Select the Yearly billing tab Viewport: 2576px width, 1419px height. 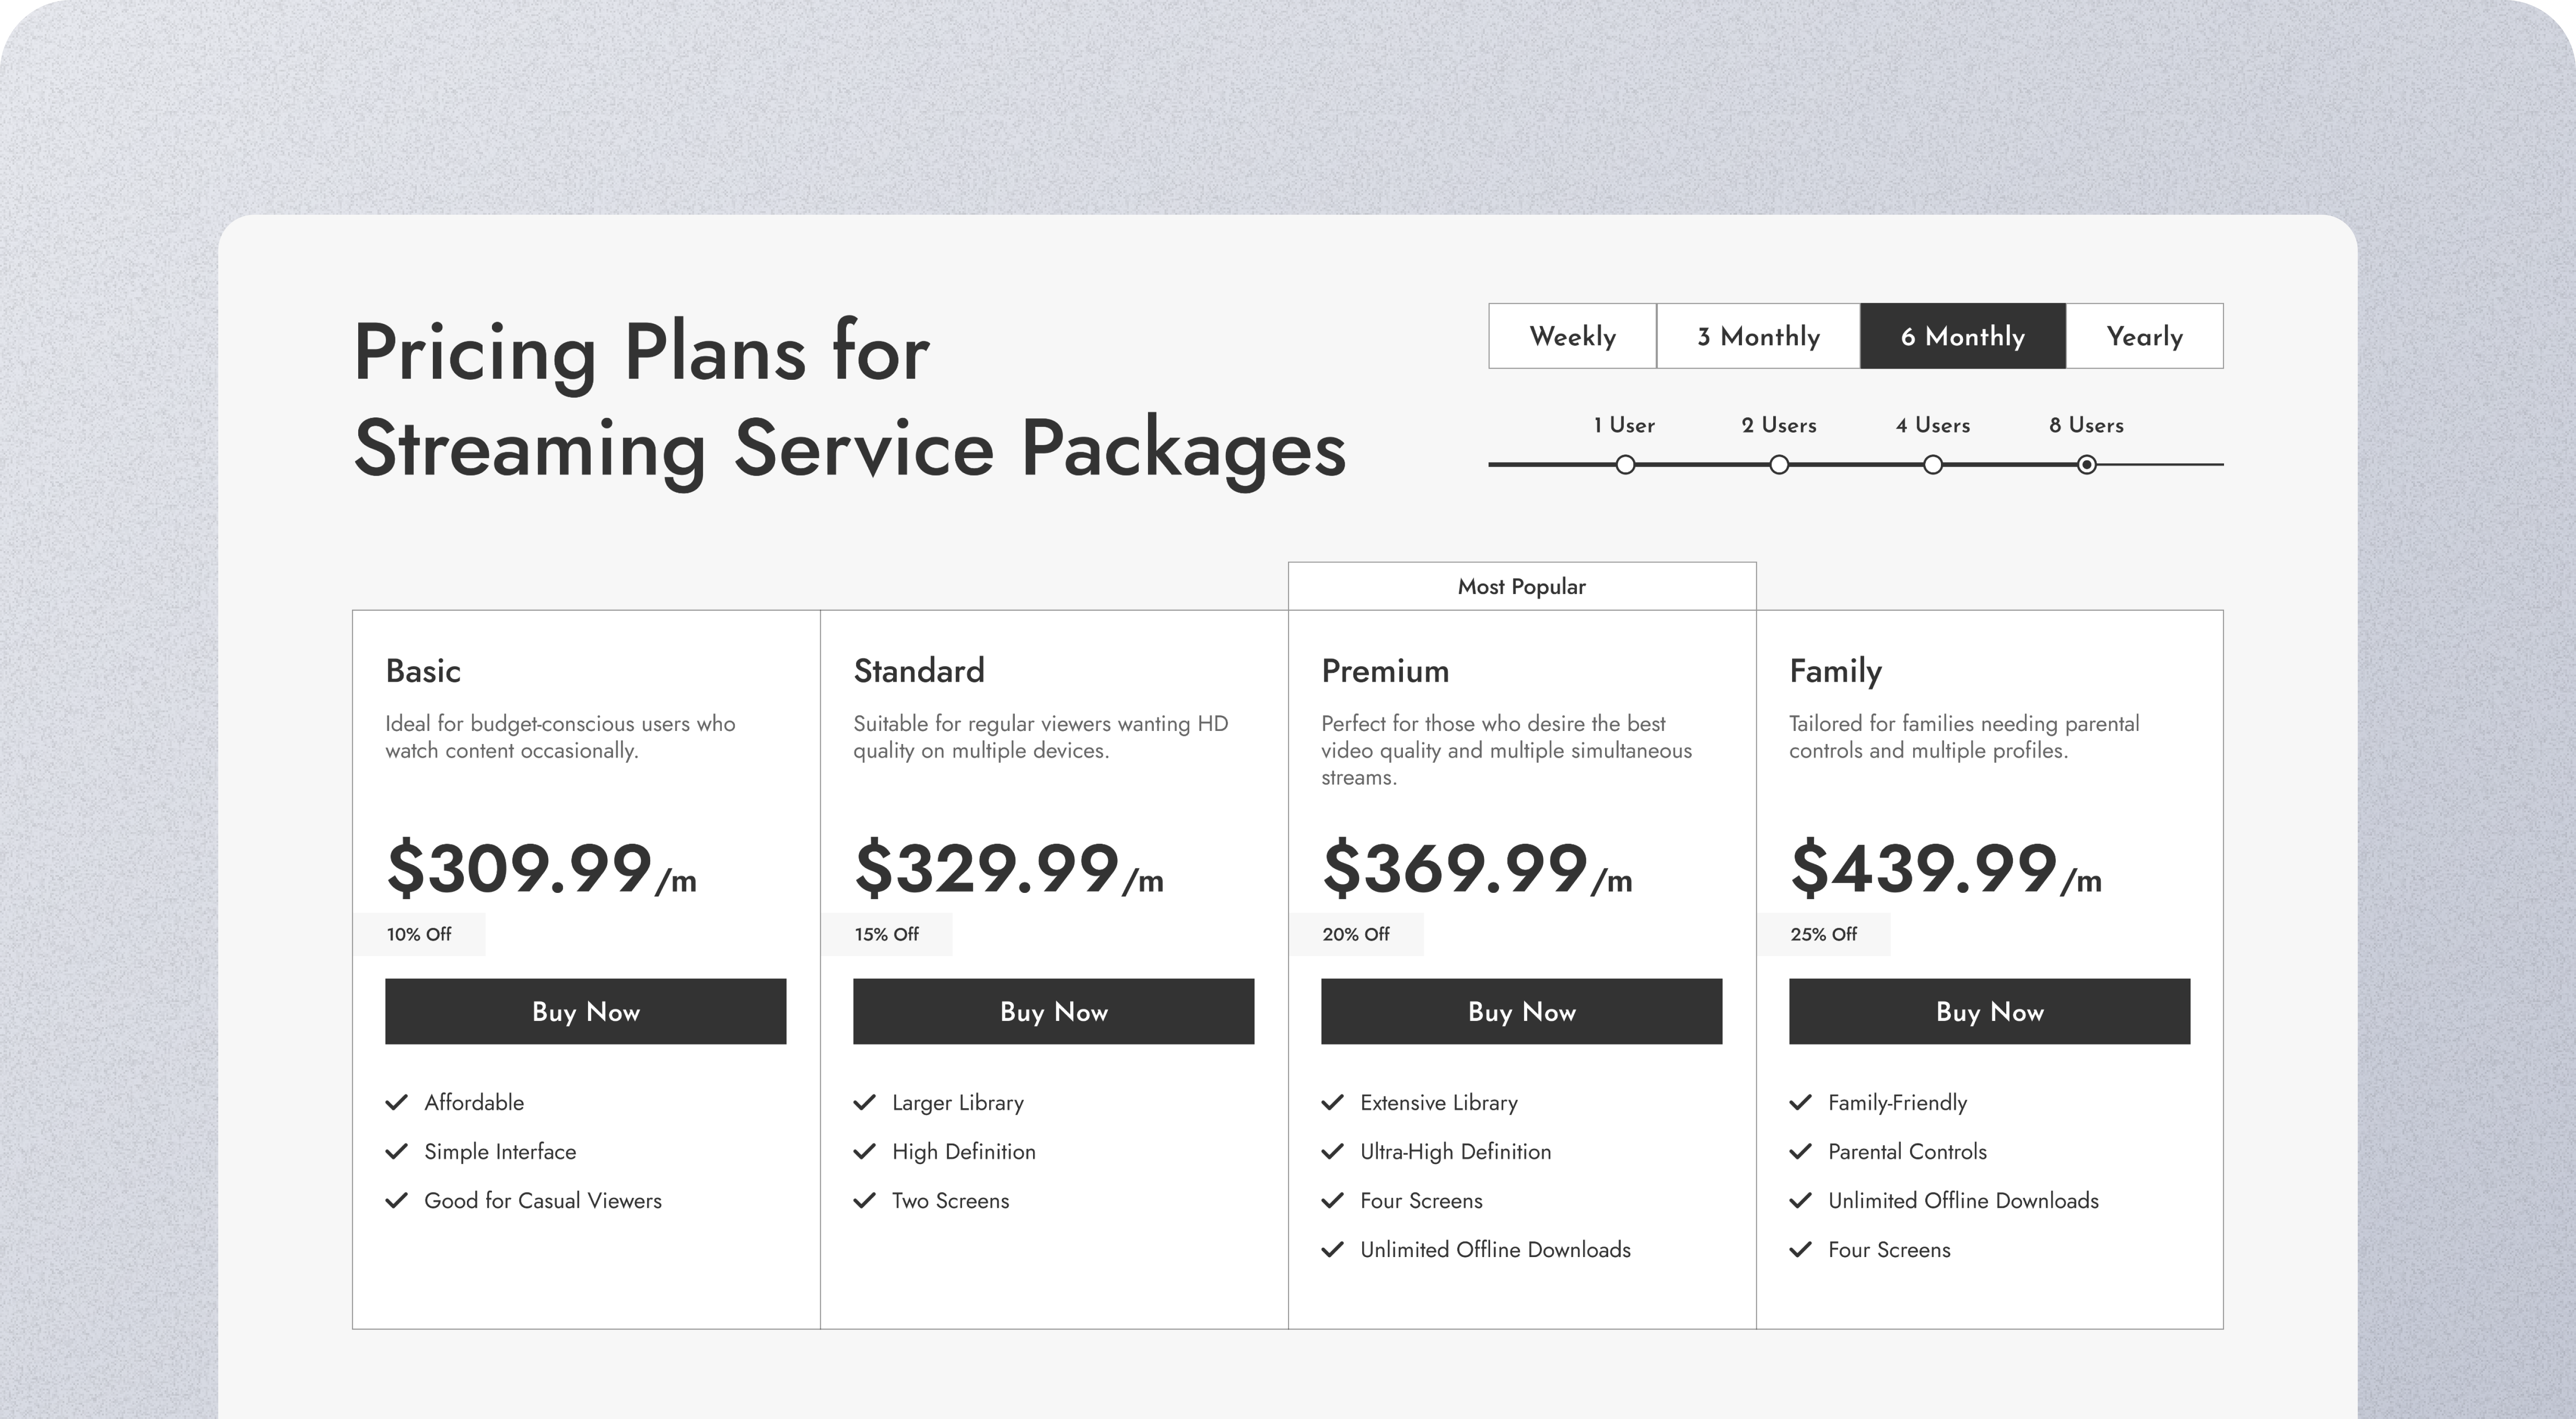[2145, 336]
